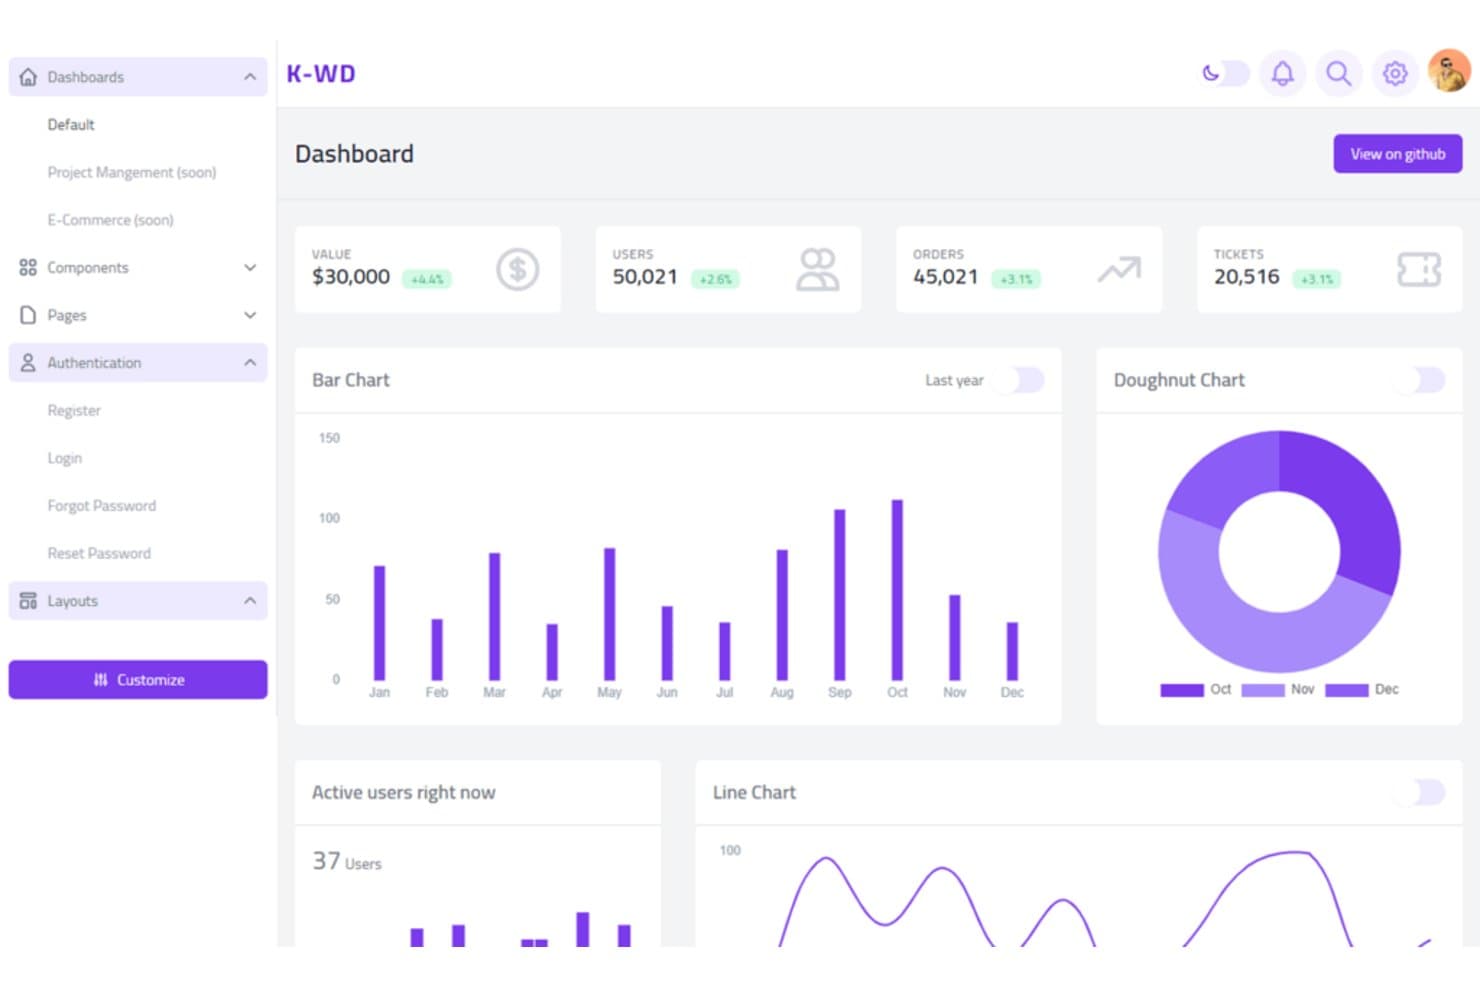This screenshot has width=1480, height=987.
Task: Click the Customize button
Action: [x=138, y=679]
